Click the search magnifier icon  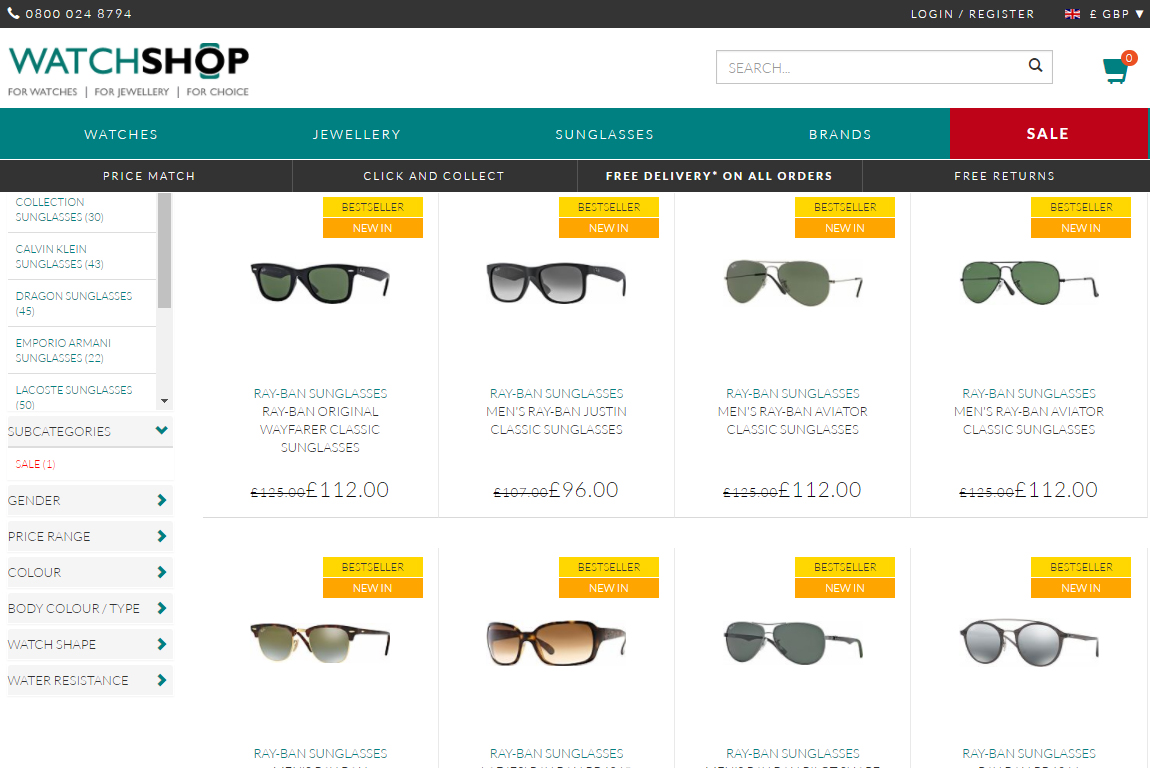[1035, 65]
